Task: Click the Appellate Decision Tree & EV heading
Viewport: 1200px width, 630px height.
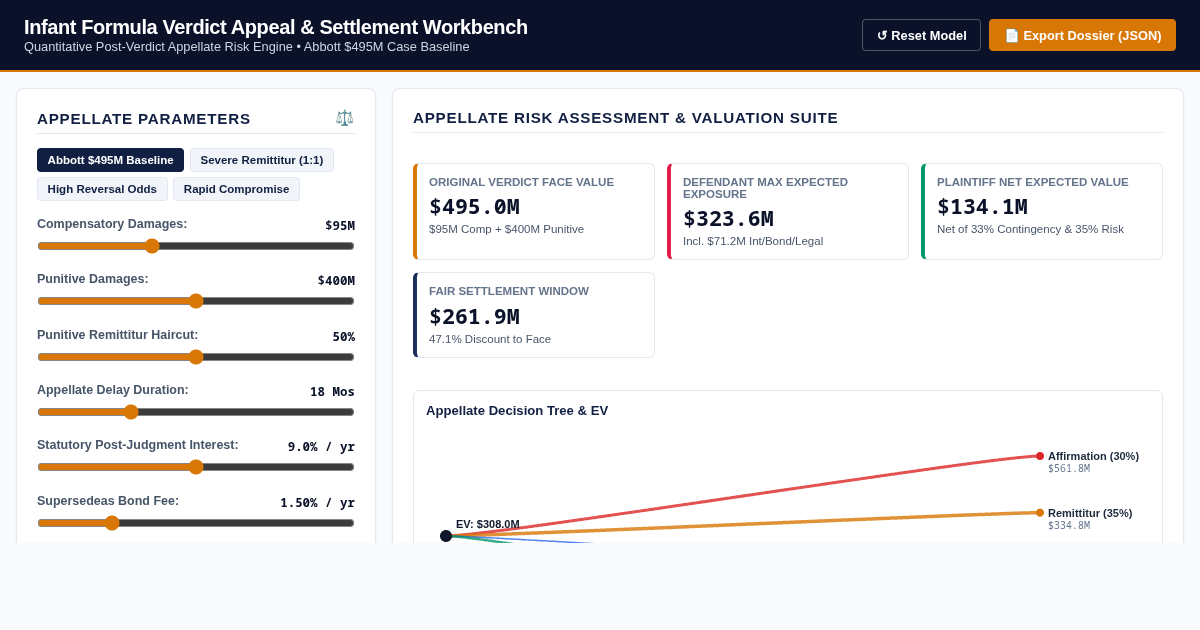Action: click(x=517, y=410)
